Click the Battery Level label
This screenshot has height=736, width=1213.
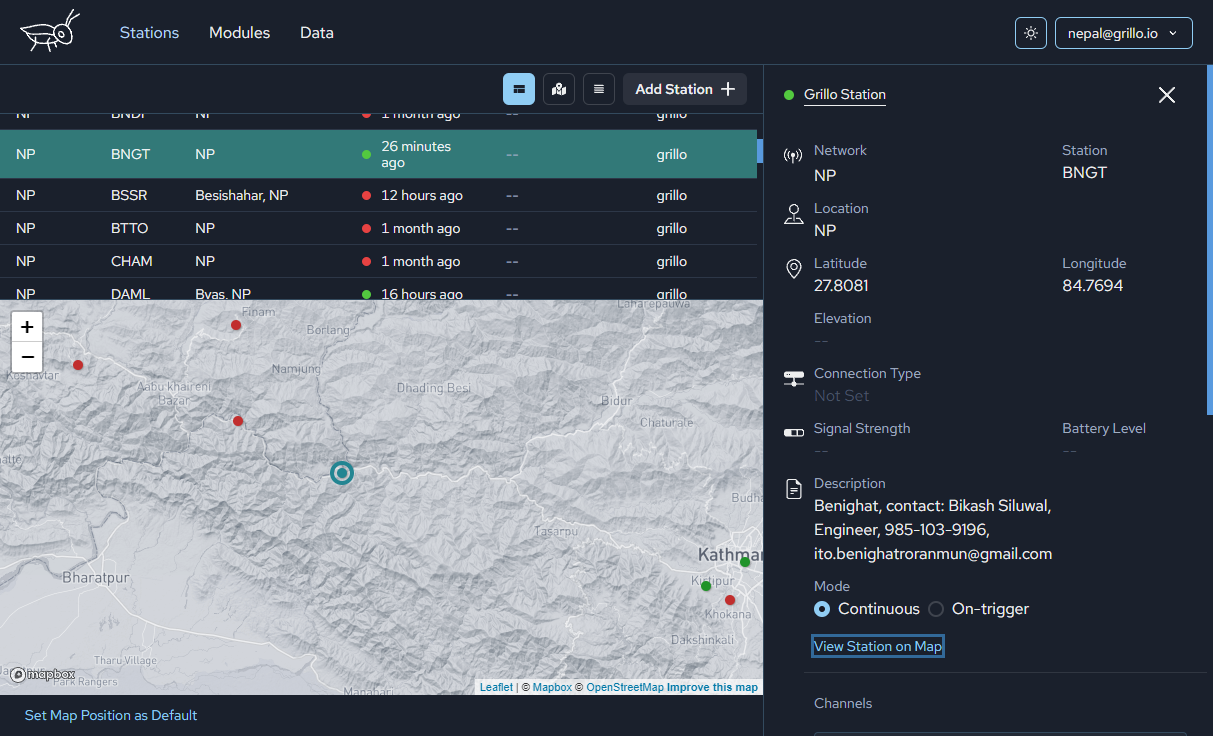pyautogui.click(x=1104, y=428)
